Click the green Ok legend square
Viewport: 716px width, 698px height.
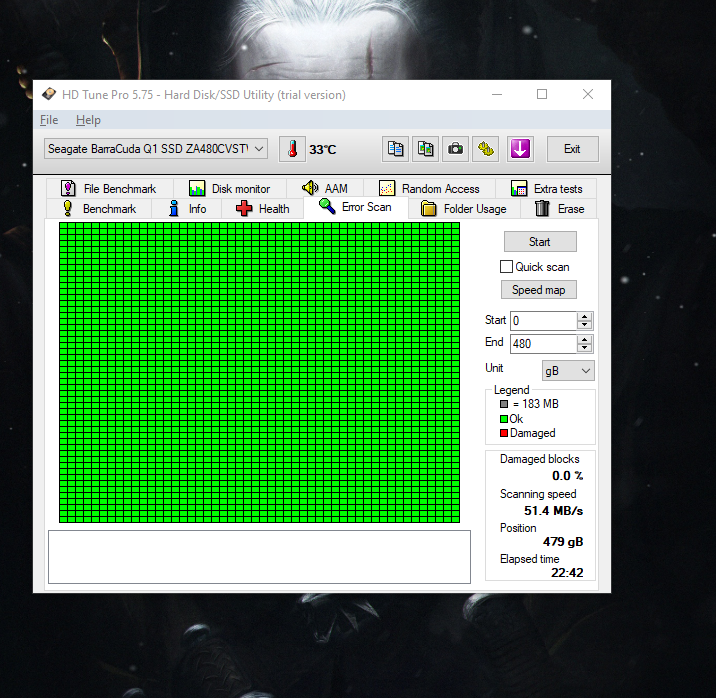[504, 419]
